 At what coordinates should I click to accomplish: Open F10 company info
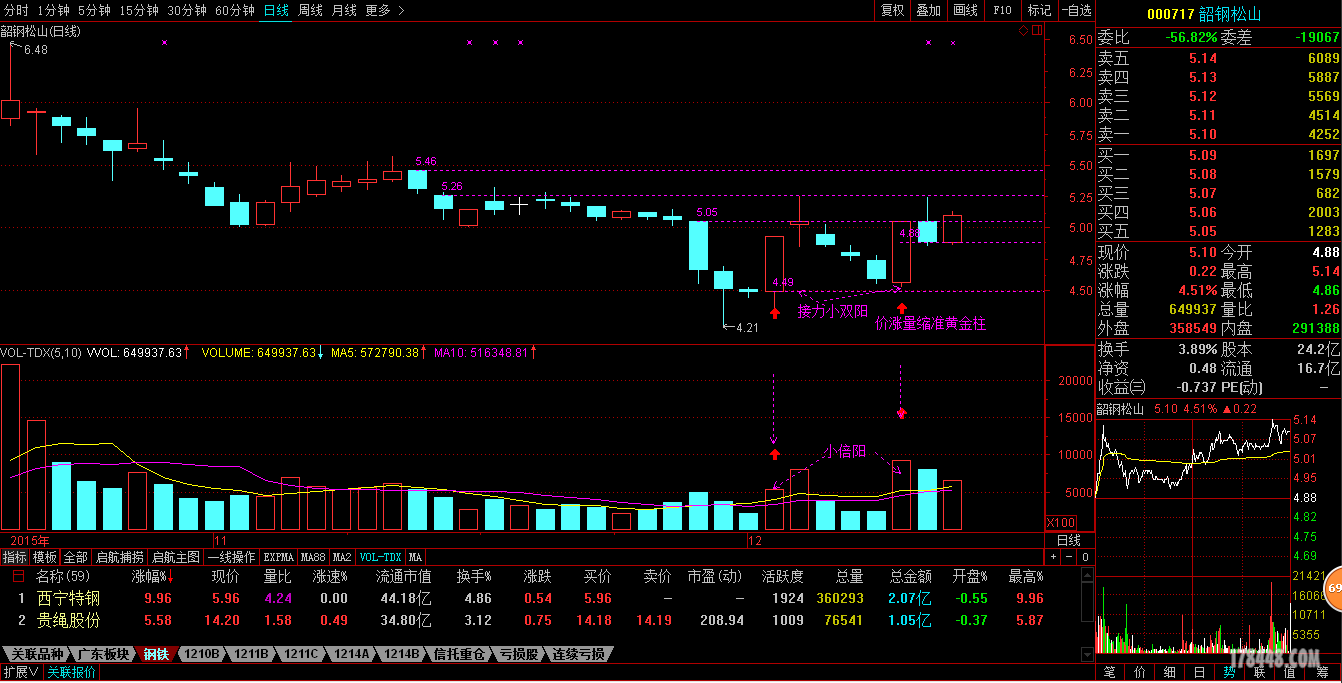1003,10
